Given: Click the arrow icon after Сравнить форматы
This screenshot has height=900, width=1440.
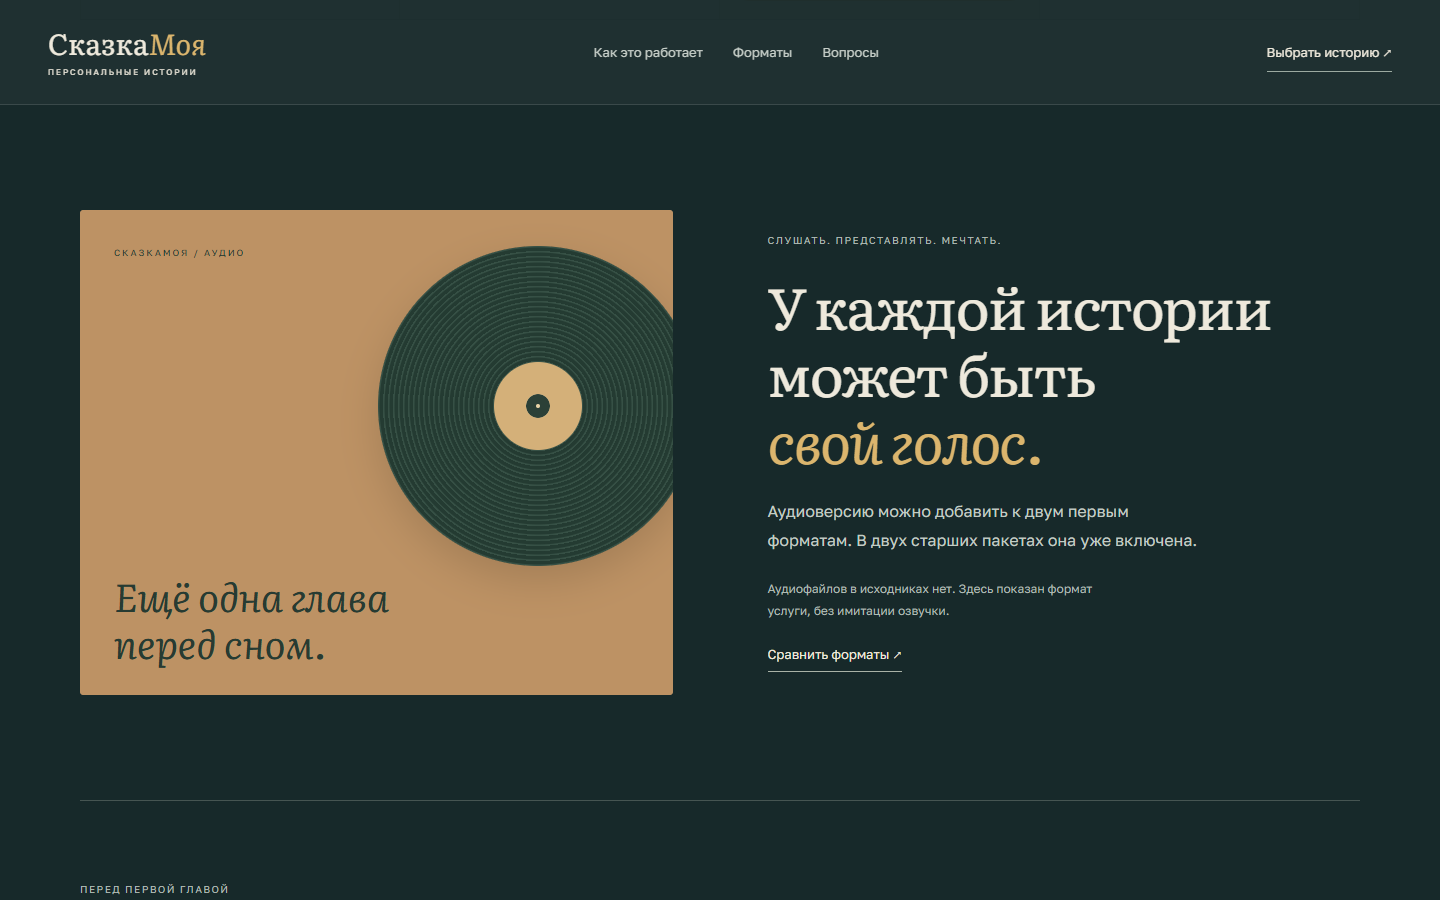Looking at the screenshot, I should point(897,655).
